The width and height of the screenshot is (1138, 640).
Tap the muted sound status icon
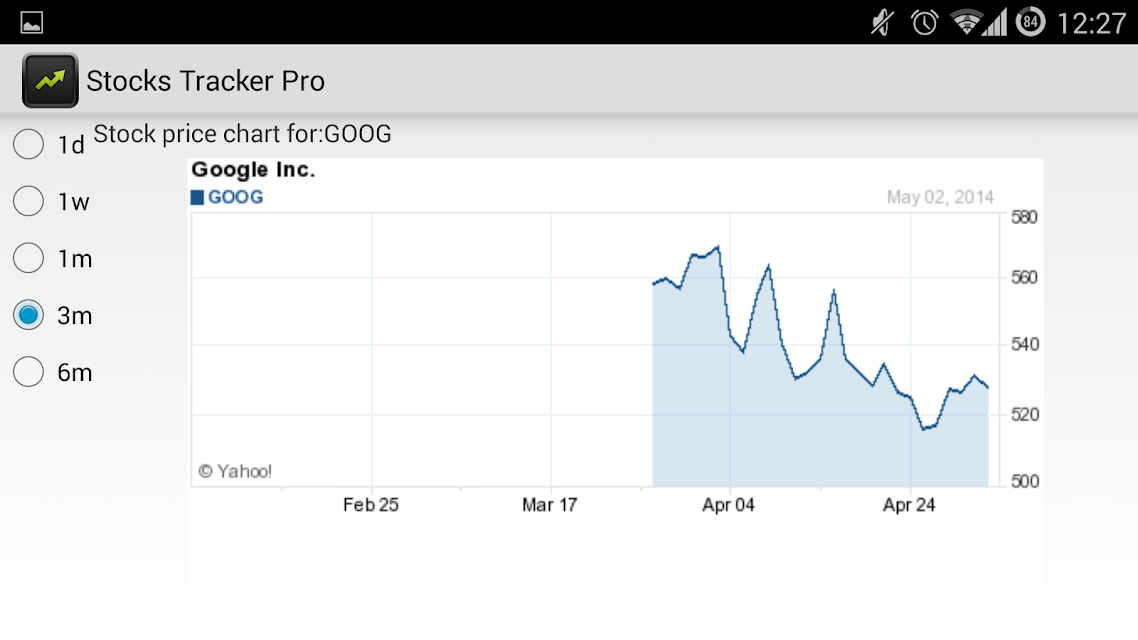click(x=882, y=22)
